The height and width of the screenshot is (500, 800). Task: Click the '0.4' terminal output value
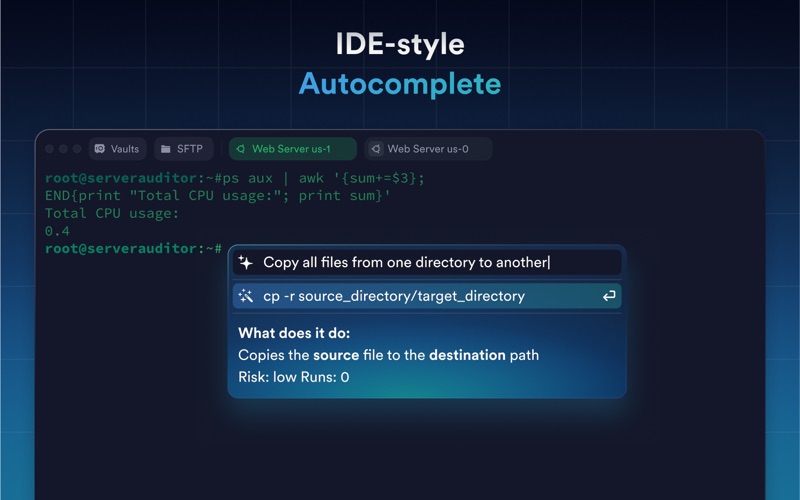57,231
